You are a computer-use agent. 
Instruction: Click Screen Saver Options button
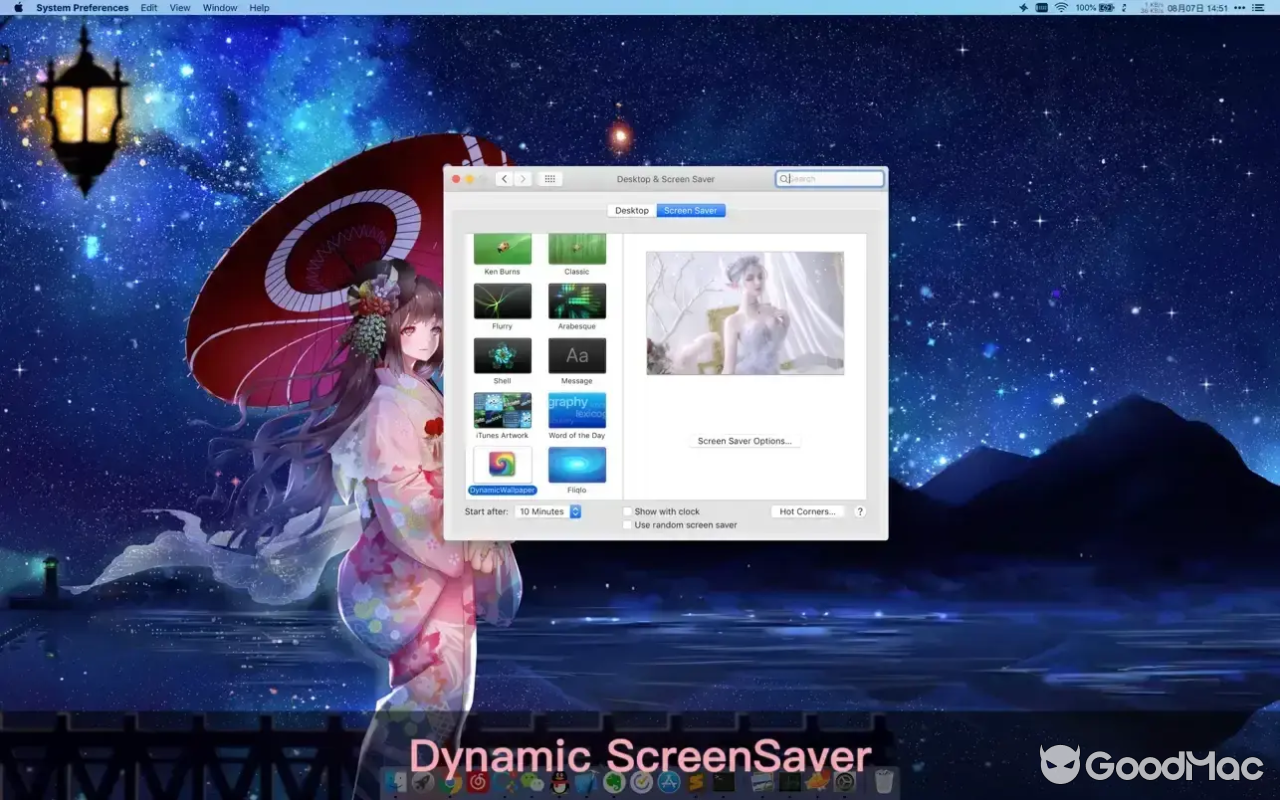point(744,440)
